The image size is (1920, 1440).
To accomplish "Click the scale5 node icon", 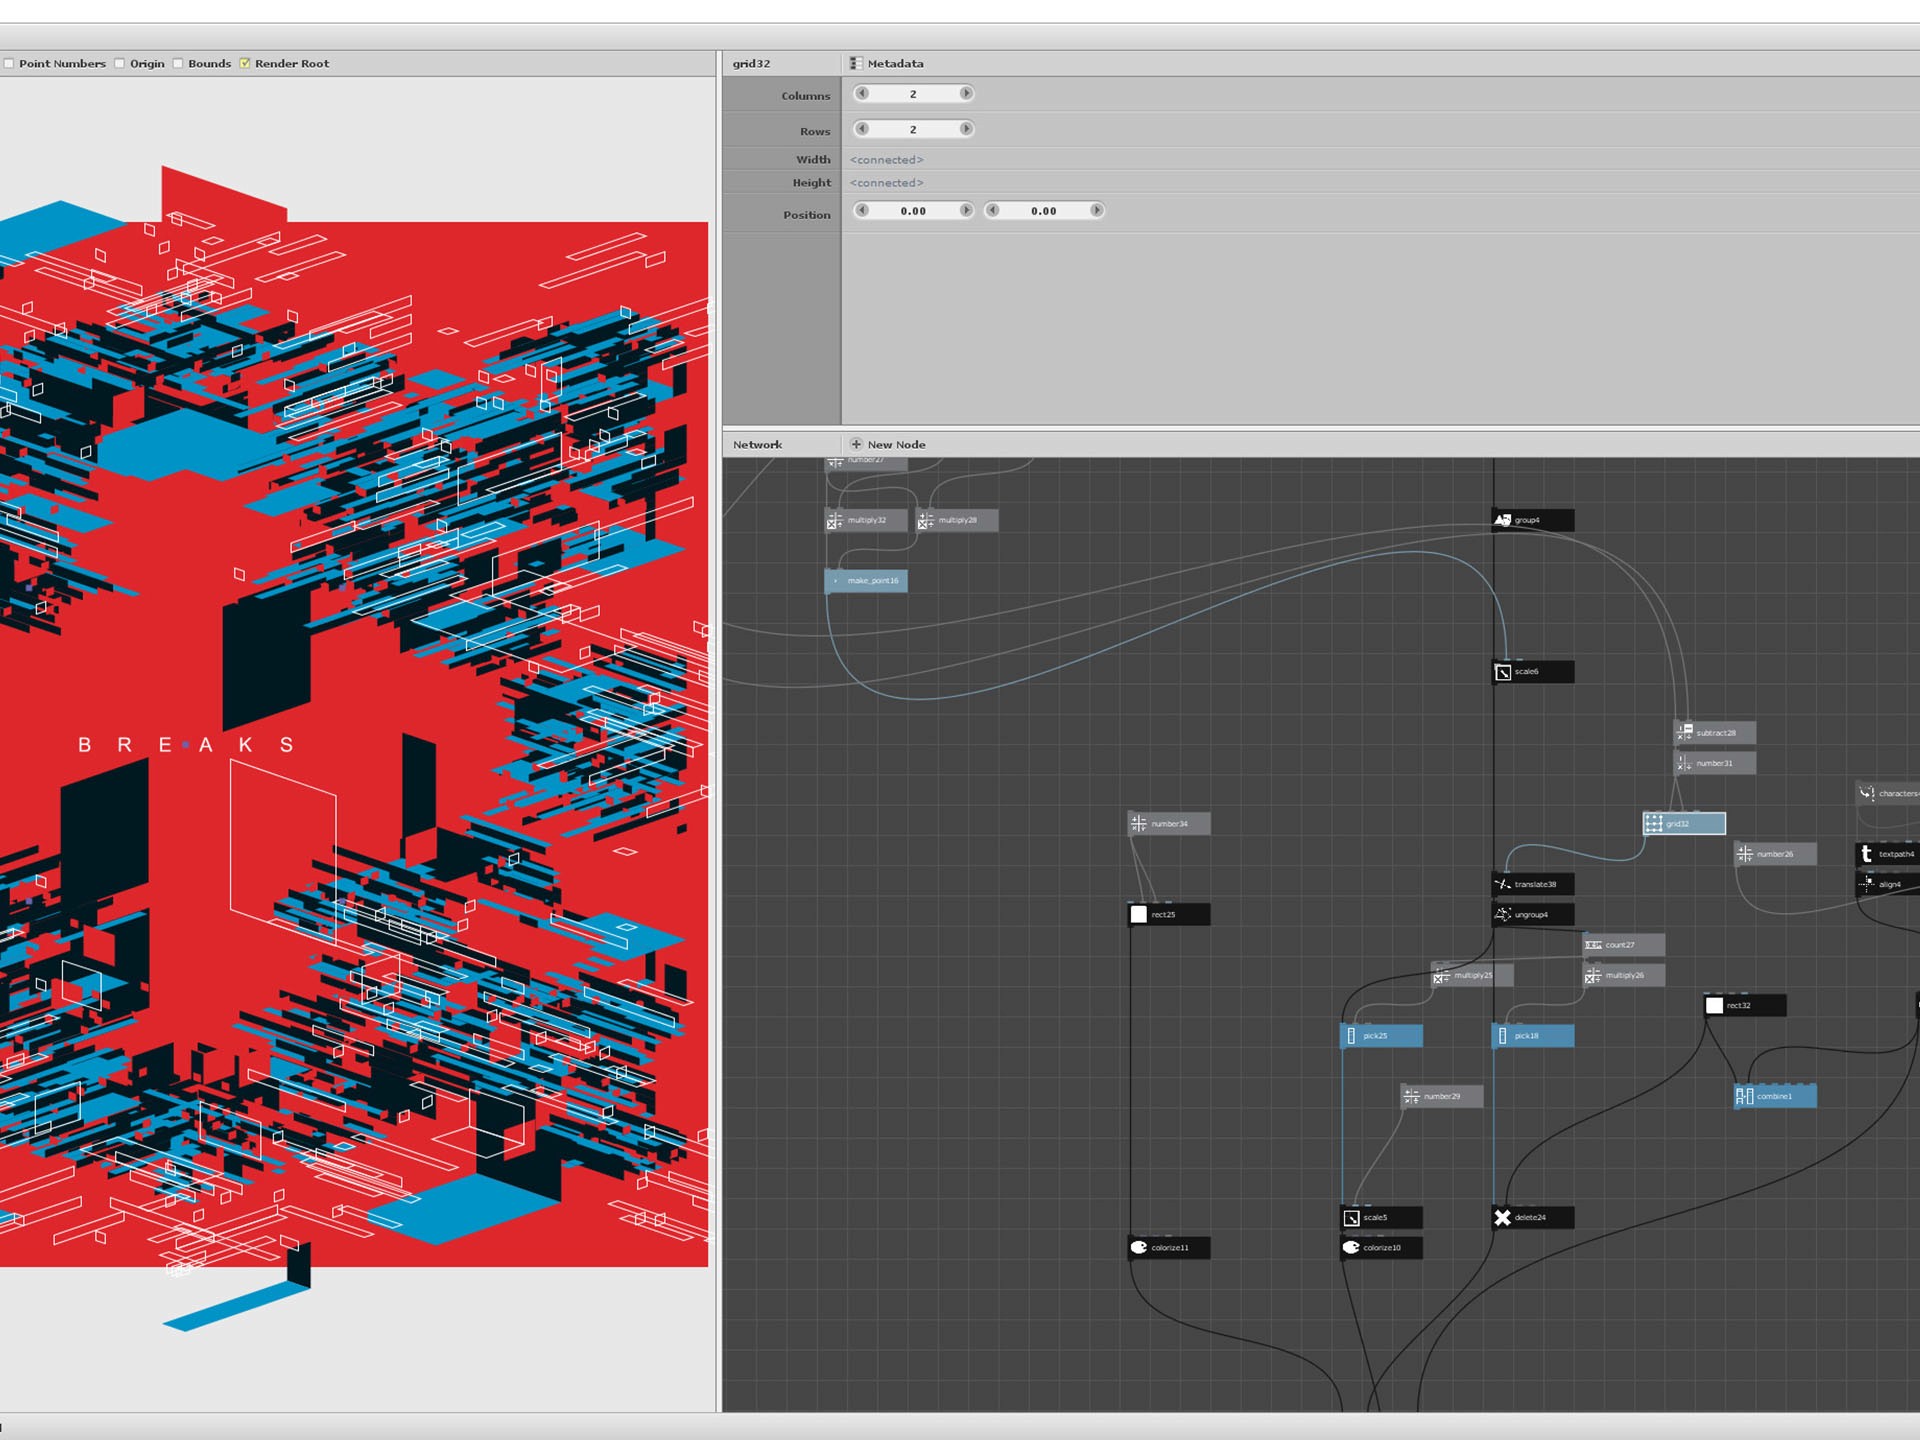I will (1351, 1217).
